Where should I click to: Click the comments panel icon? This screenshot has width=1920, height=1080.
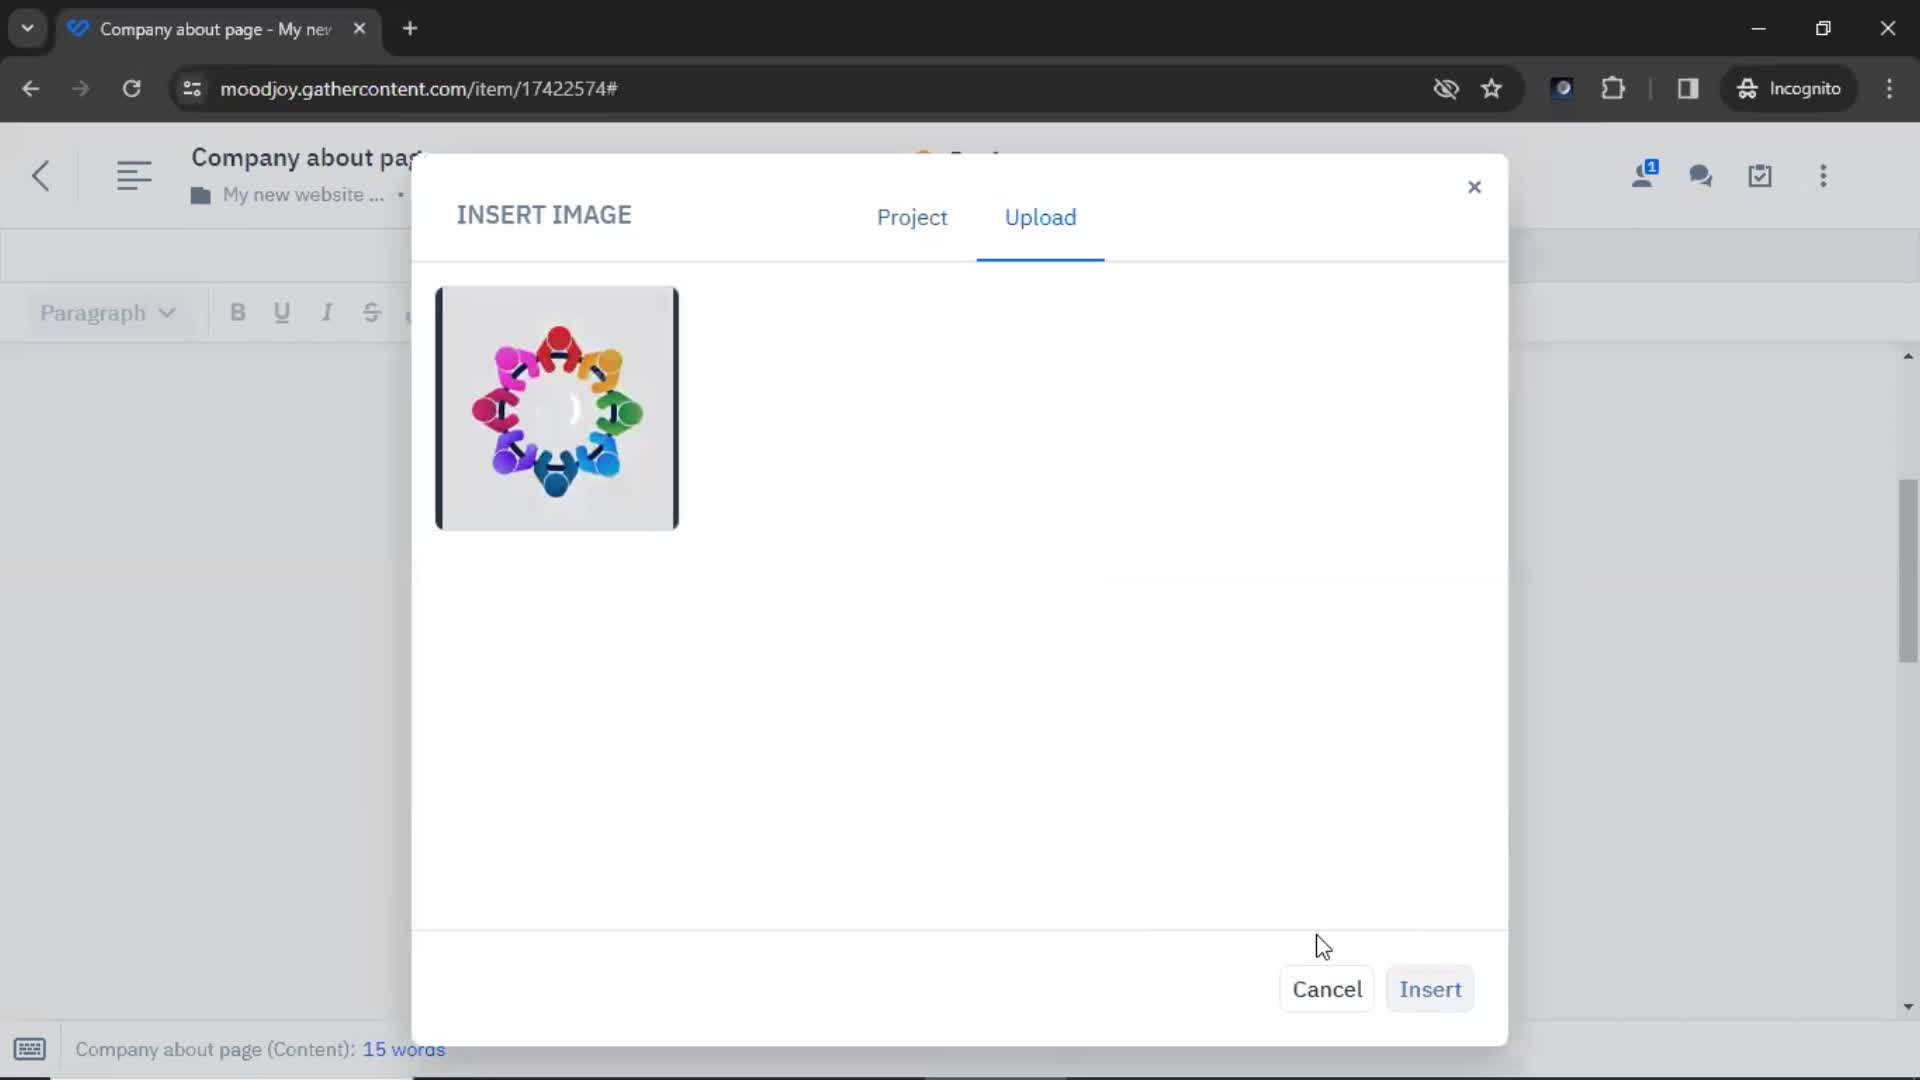(1702, 175)
